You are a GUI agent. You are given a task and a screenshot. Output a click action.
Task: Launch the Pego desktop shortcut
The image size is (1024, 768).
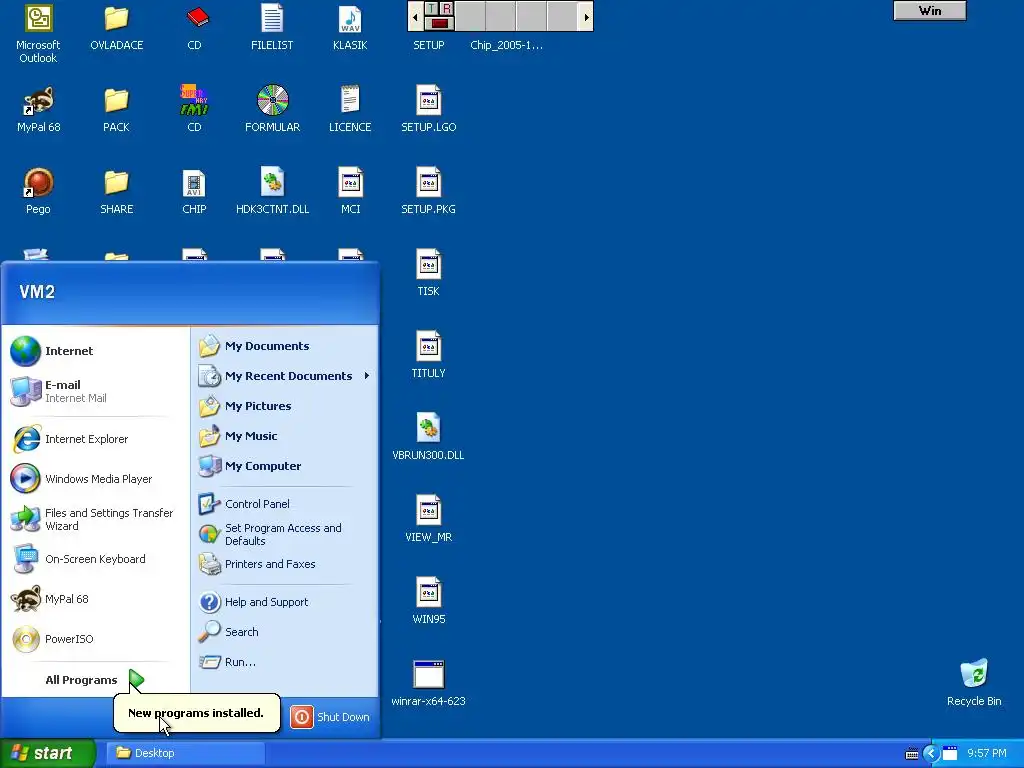click(x=38, y=192)
